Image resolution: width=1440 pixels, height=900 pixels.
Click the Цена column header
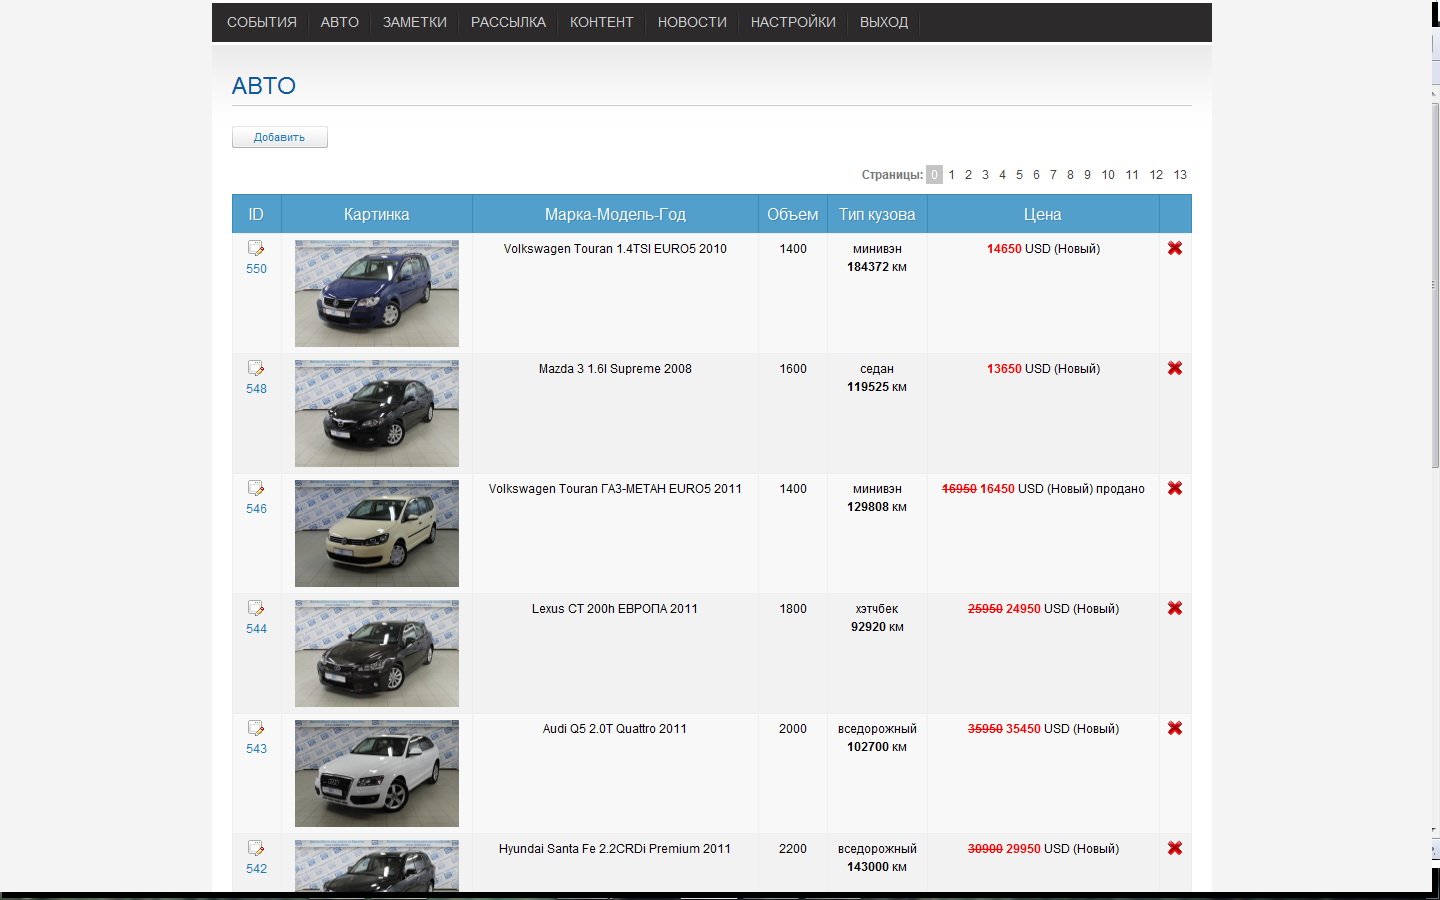tap(1043, 214)
